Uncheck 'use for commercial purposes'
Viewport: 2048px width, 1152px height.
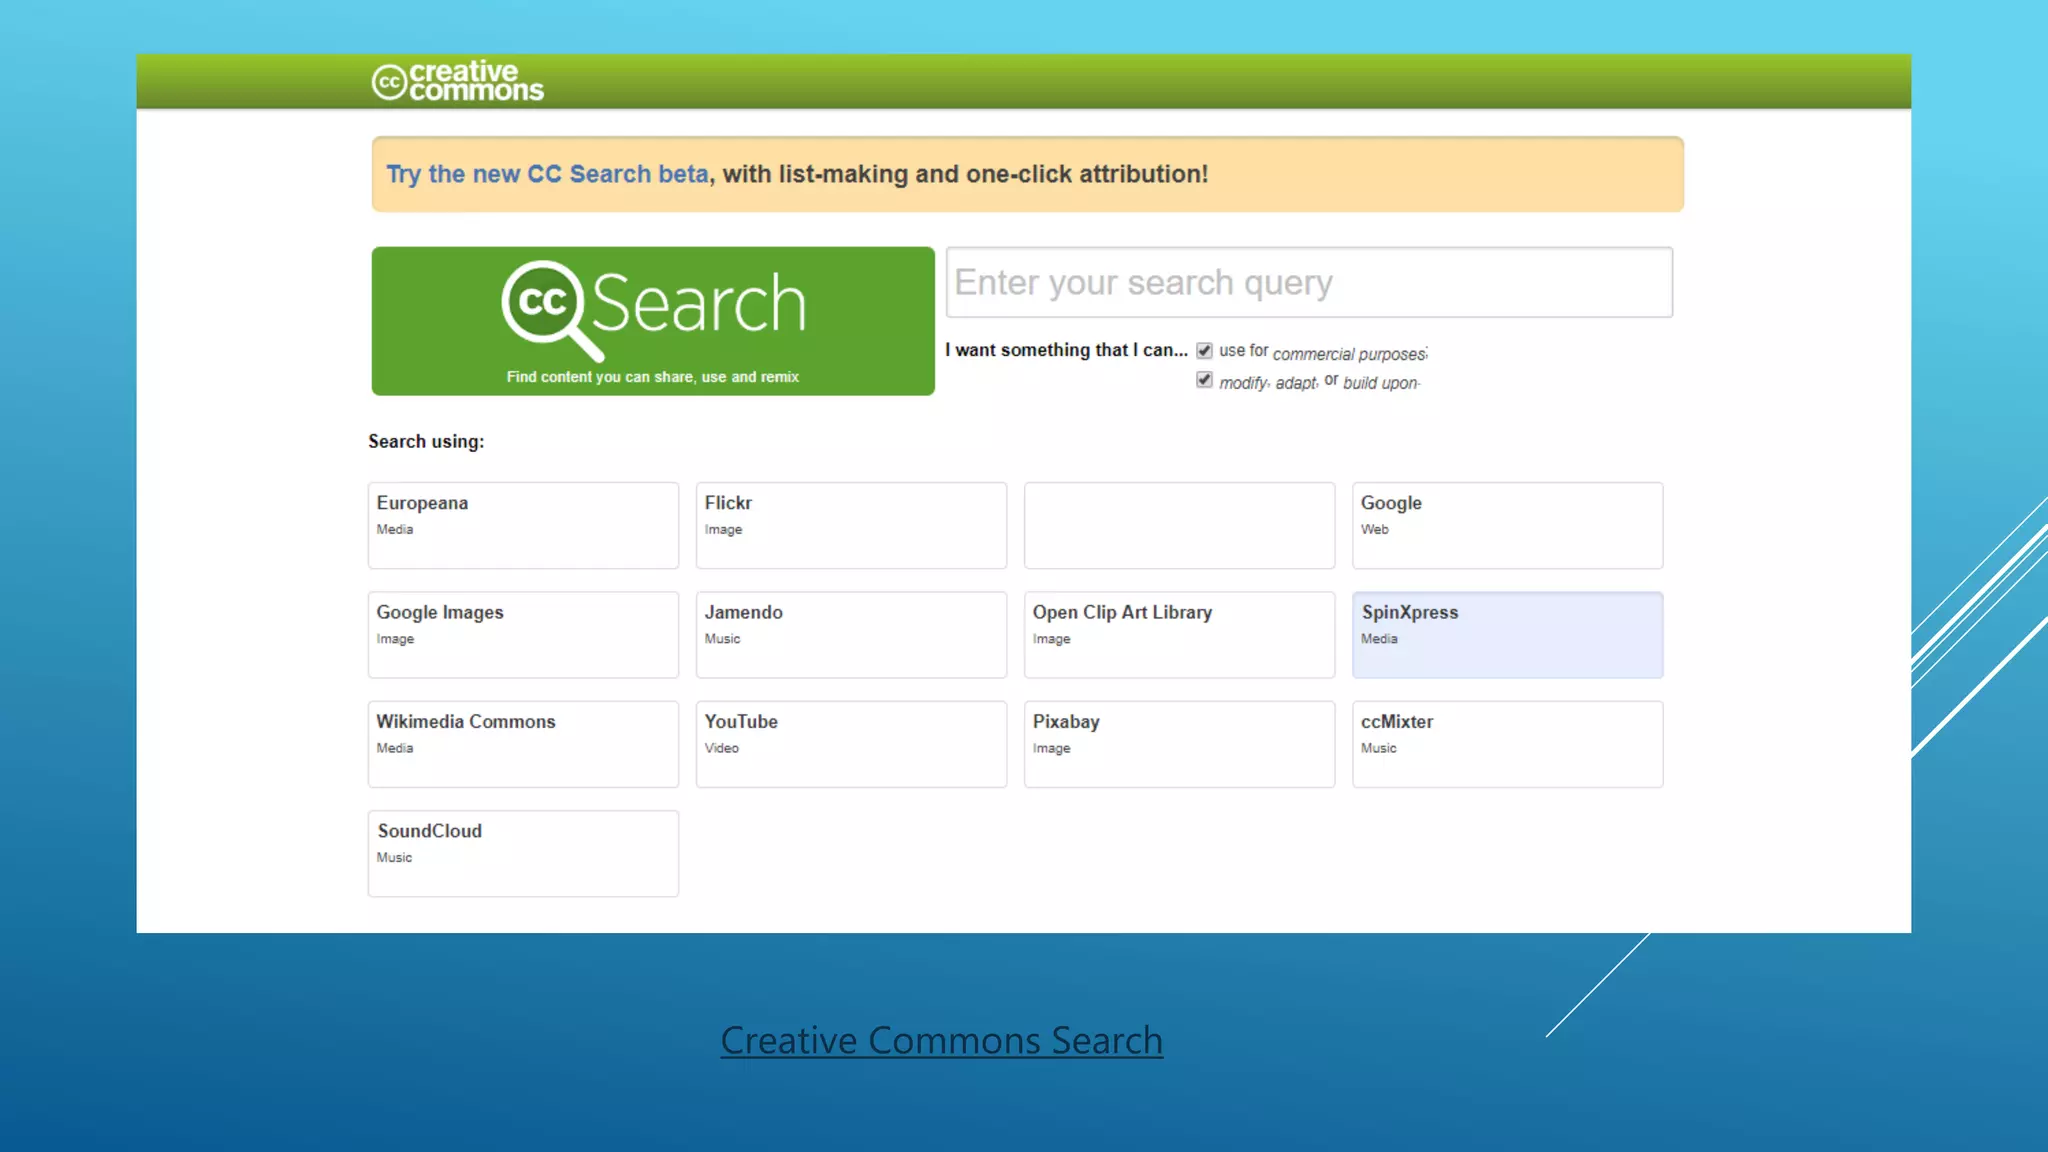tap(1203, 350)
